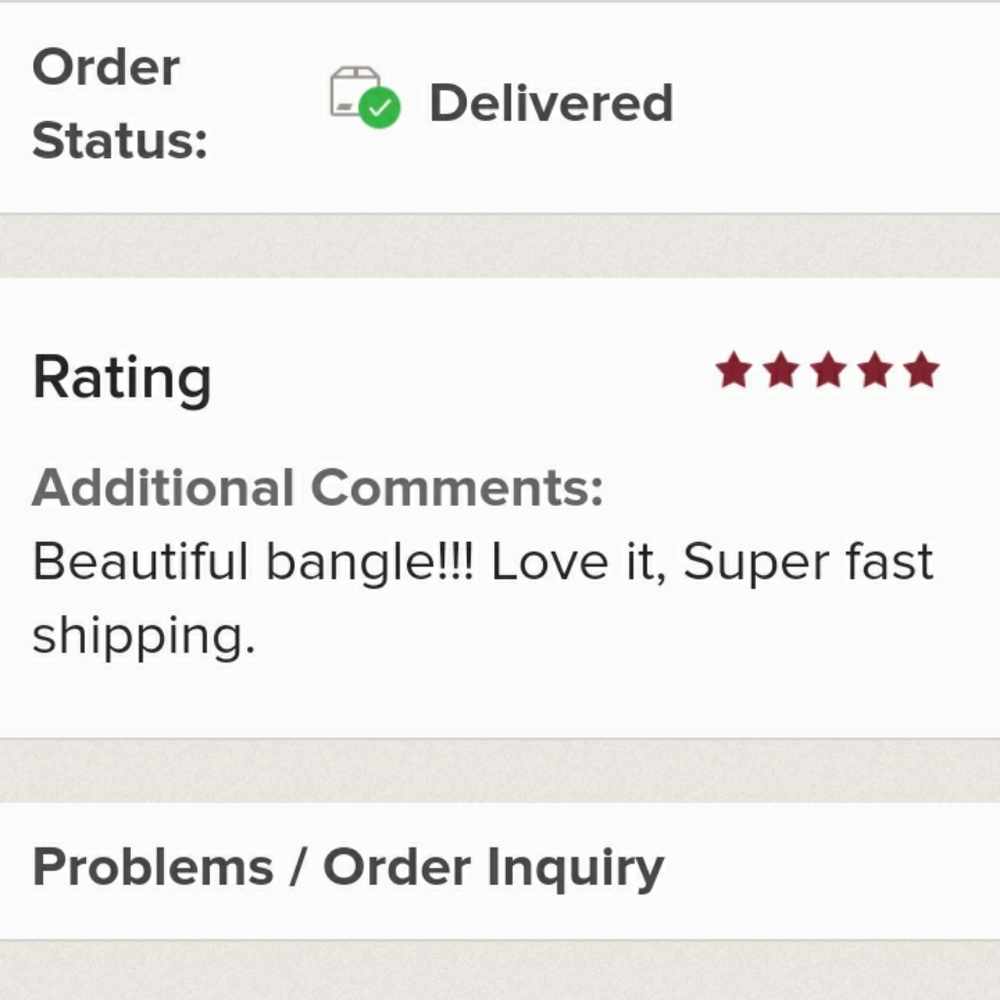Select the second rating star

tap(780, 370)
